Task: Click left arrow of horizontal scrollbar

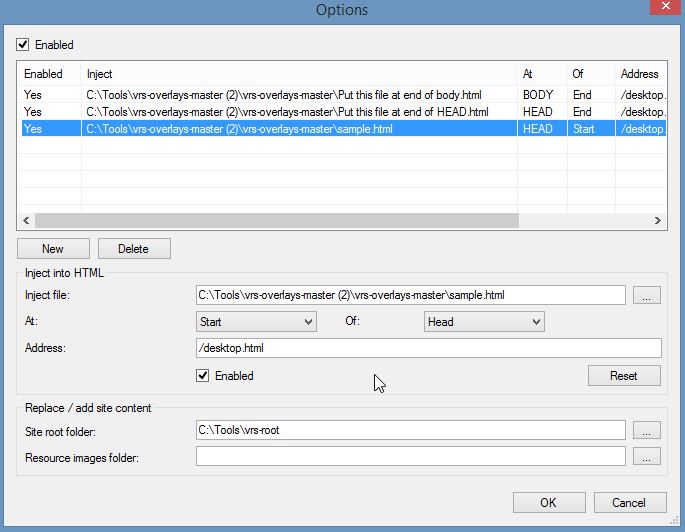Action: click(x=26, y=221)
